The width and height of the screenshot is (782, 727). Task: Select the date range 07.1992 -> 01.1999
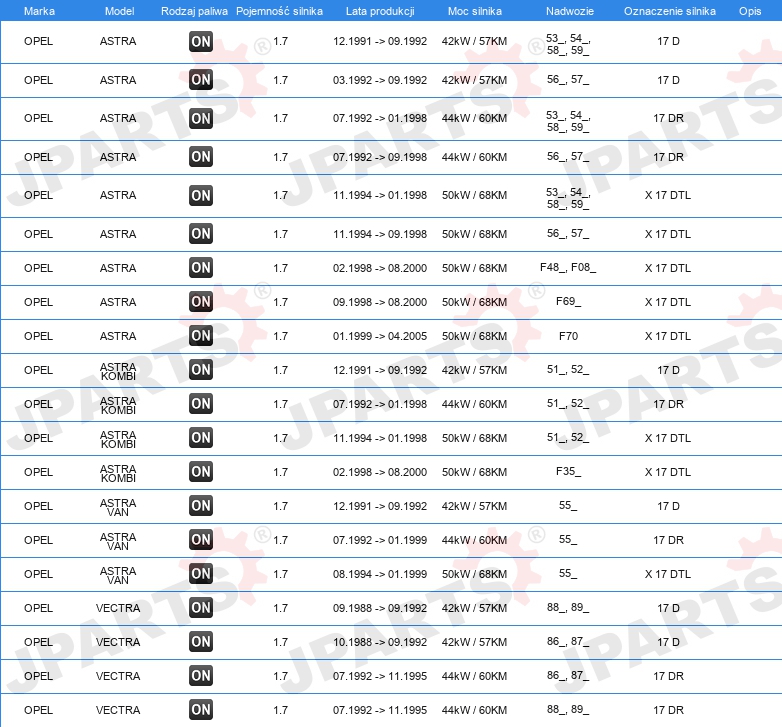(x=380, y=540)
